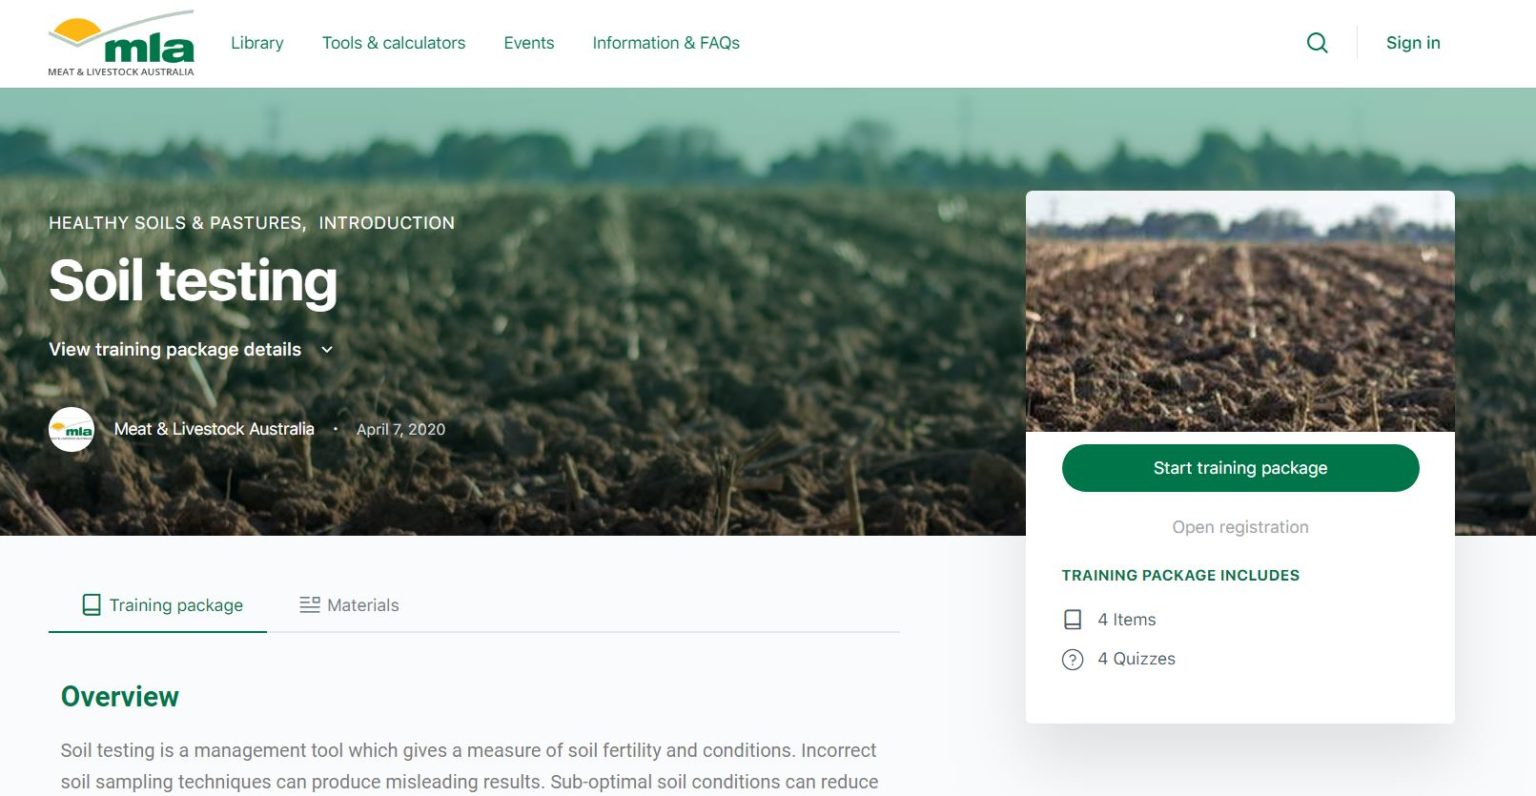Open the Healthy Soils & Pastures category link
This screenshot has height=796, width=1536.
pos(178,223)
